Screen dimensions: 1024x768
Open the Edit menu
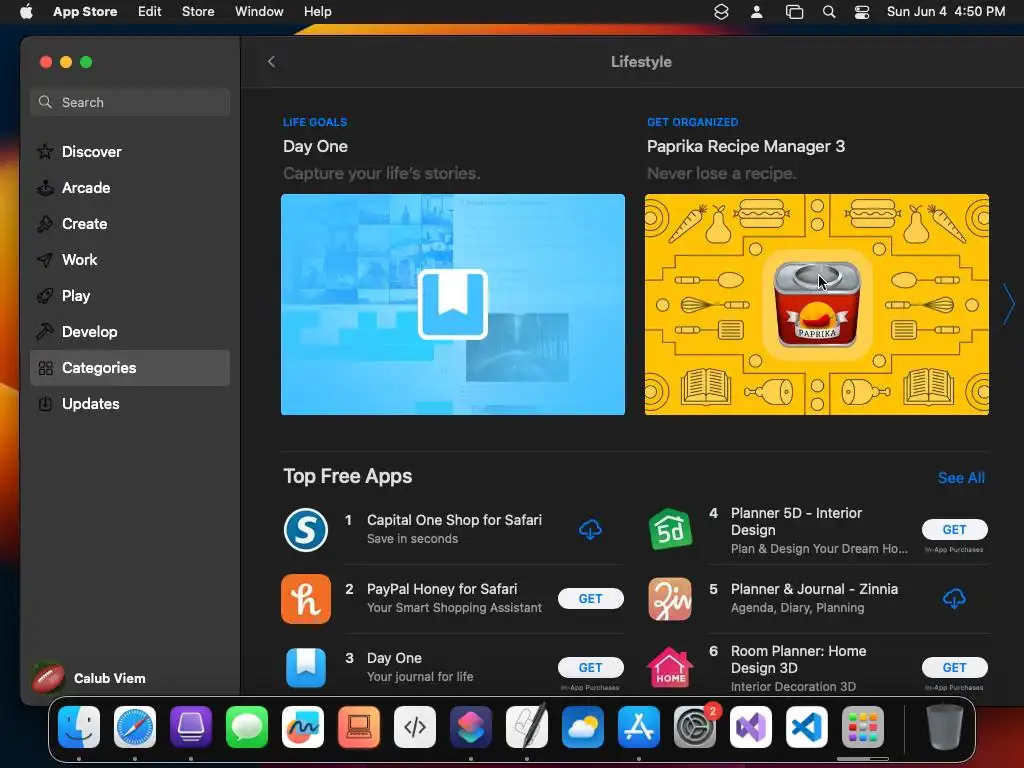[150, 11]
